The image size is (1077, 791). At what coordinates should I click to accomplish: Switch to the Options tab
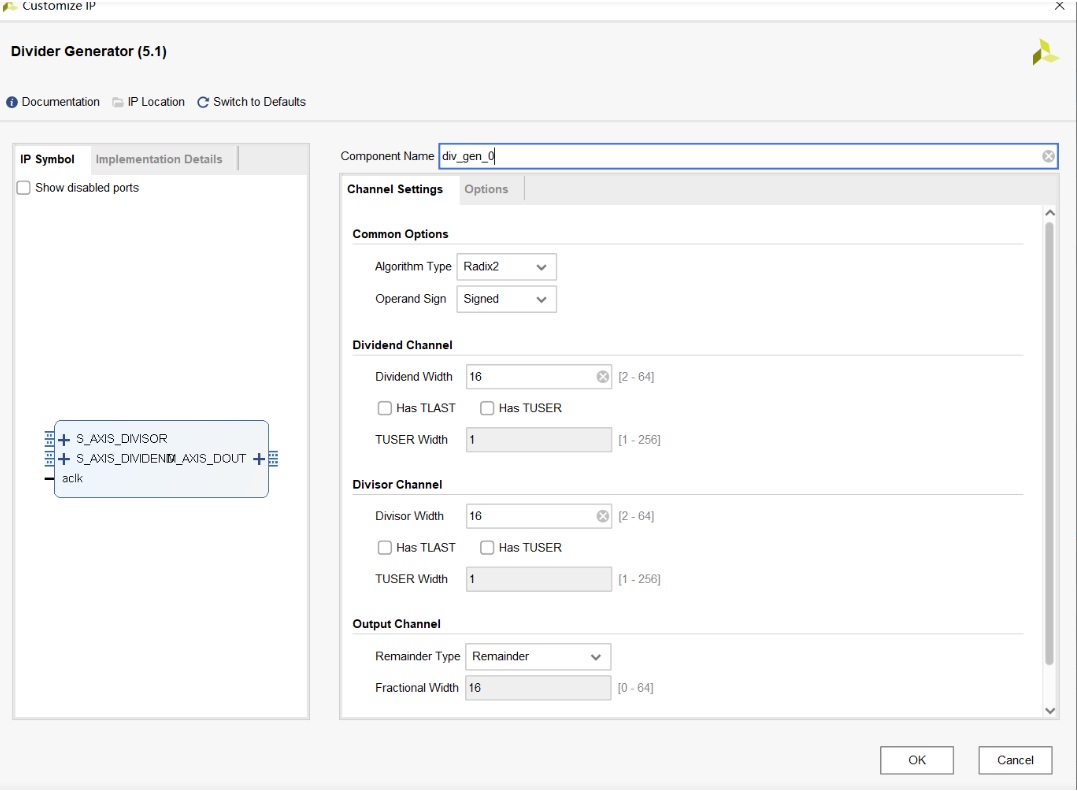coord(486,189)
